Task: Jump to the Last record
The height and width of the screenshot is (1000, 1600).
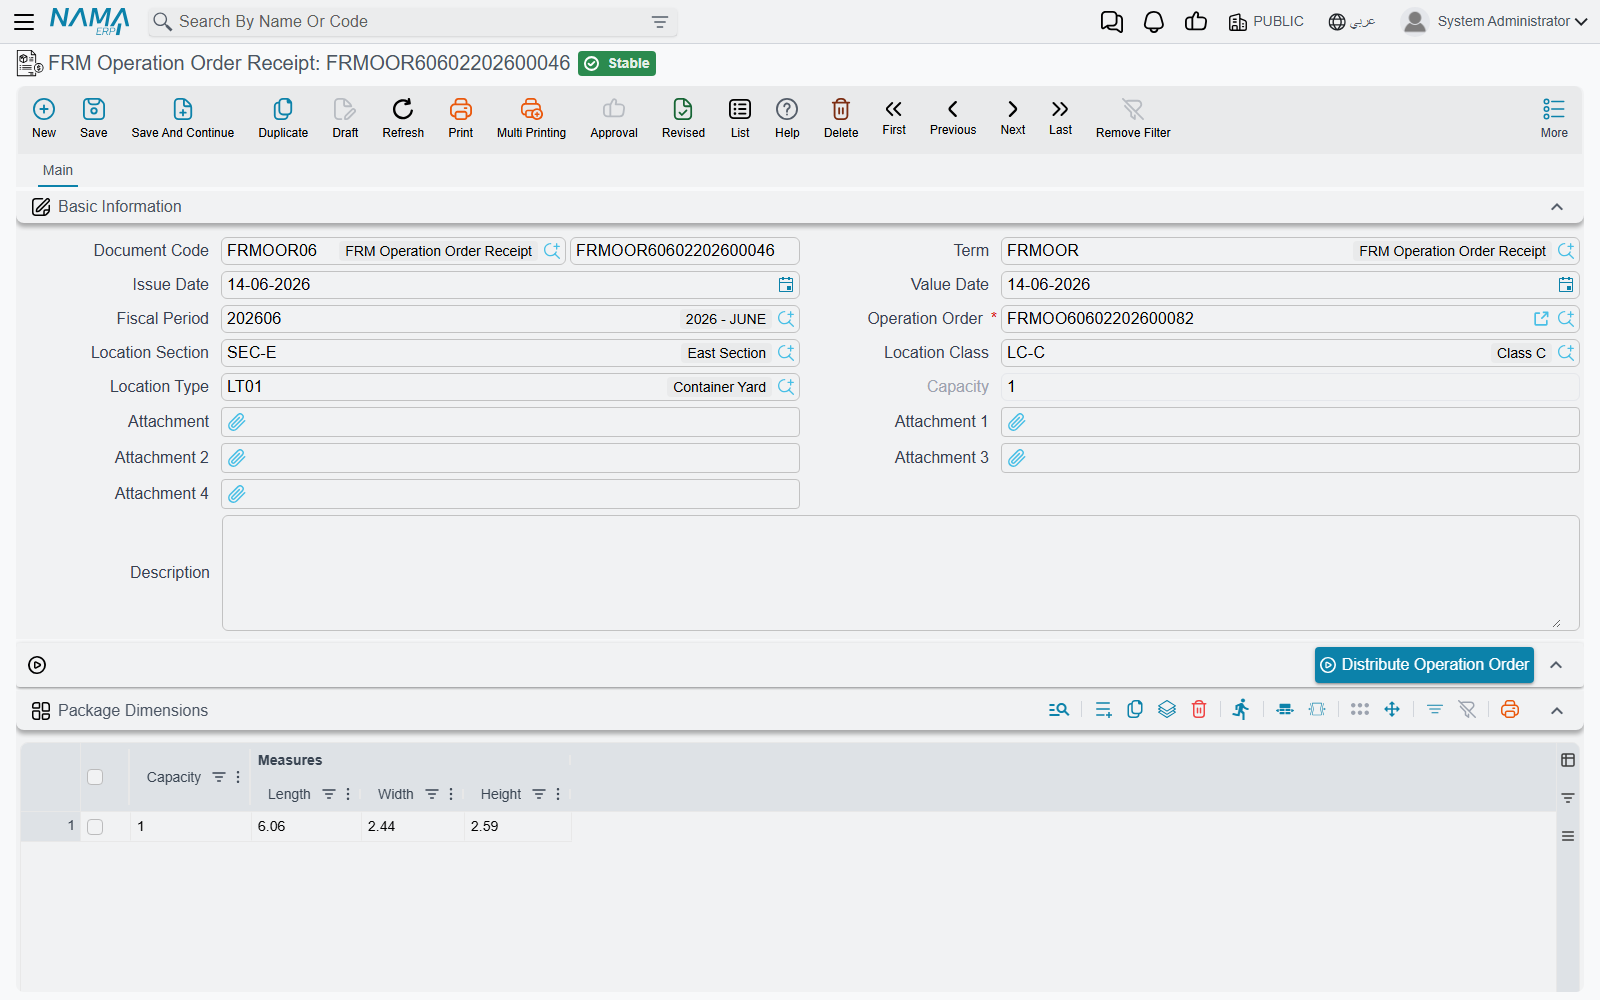Action: point(1060,117)
